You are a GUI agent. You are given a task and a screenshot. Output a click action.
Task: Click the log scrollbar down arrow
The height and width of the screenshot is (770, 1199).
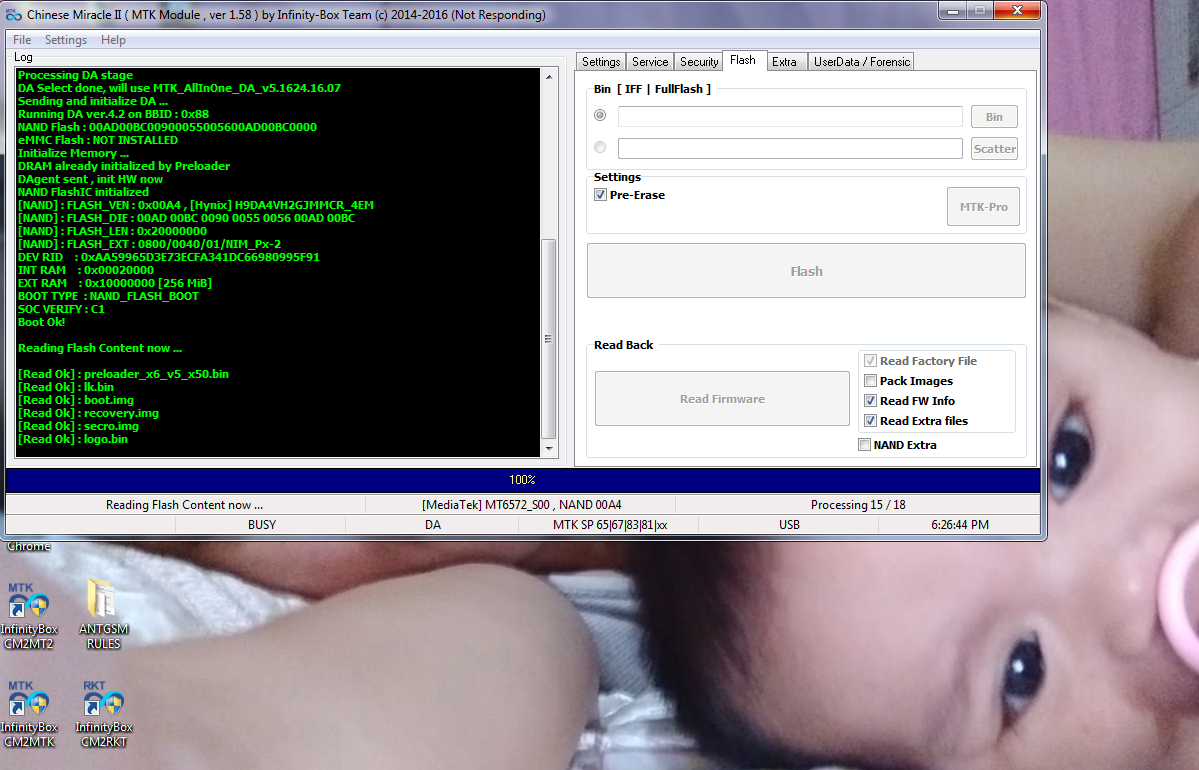click(548, 449)
